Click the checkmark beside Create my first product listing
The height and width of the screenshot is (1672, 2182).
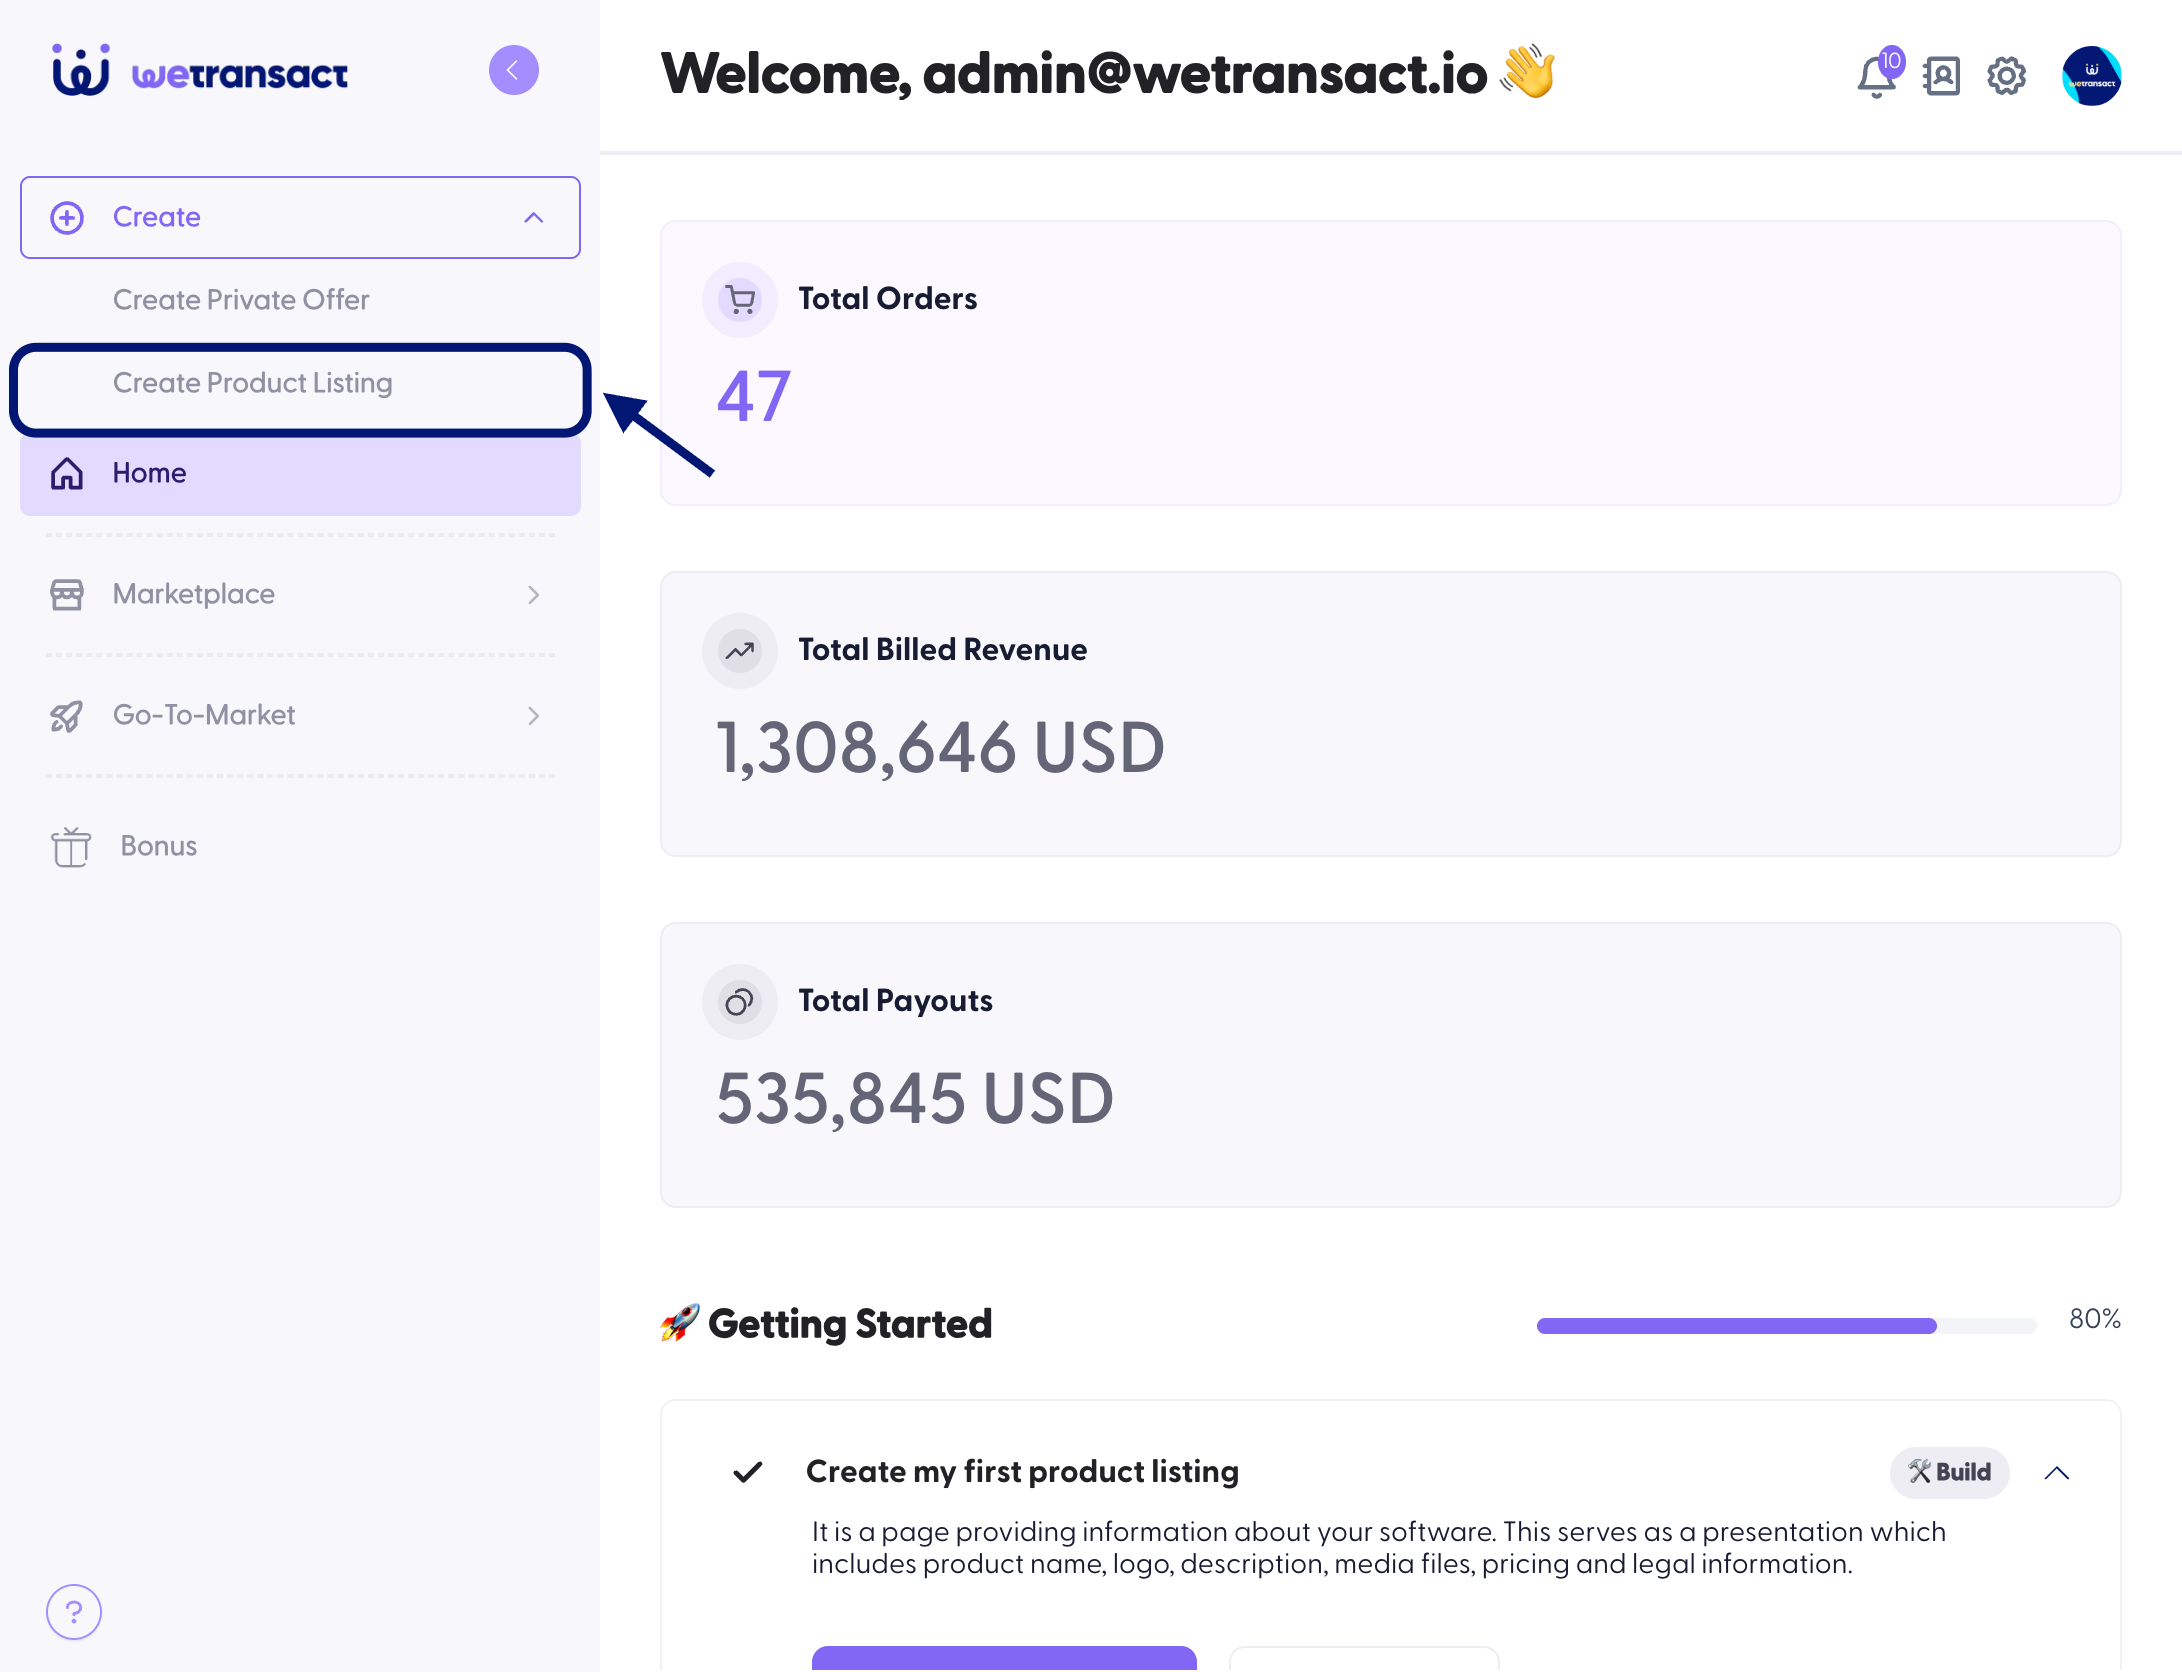[748, 1472]
